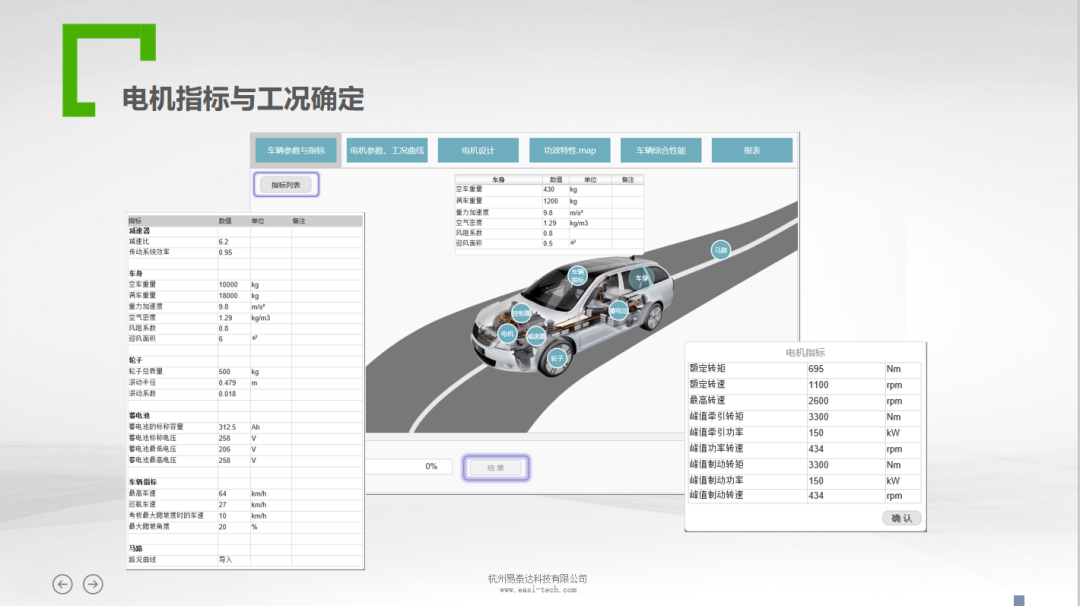Click the 结果 button
This screenshot has height=606, width=1080.
tap(496, 468)
